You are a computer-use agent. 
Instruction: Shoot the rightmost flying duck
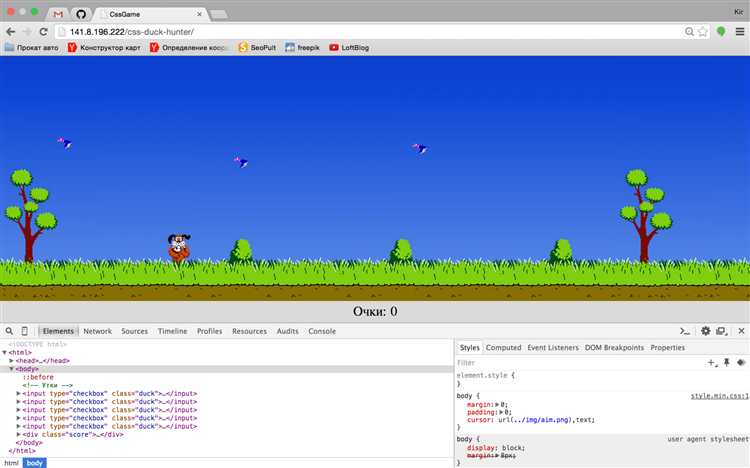pos(420,148)
